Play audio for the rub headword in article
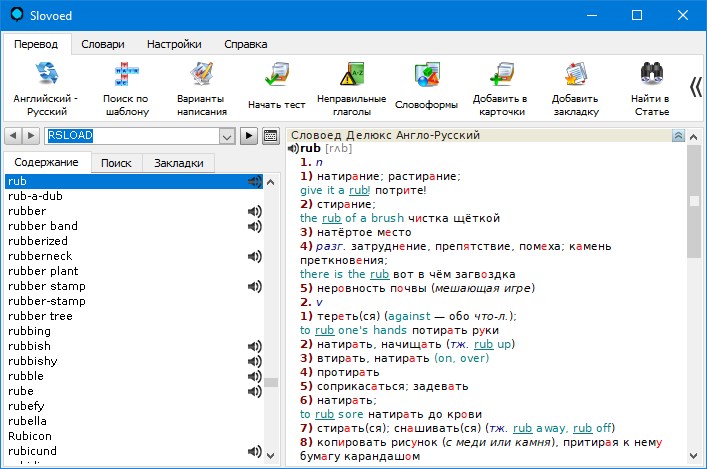 (293, 149)
